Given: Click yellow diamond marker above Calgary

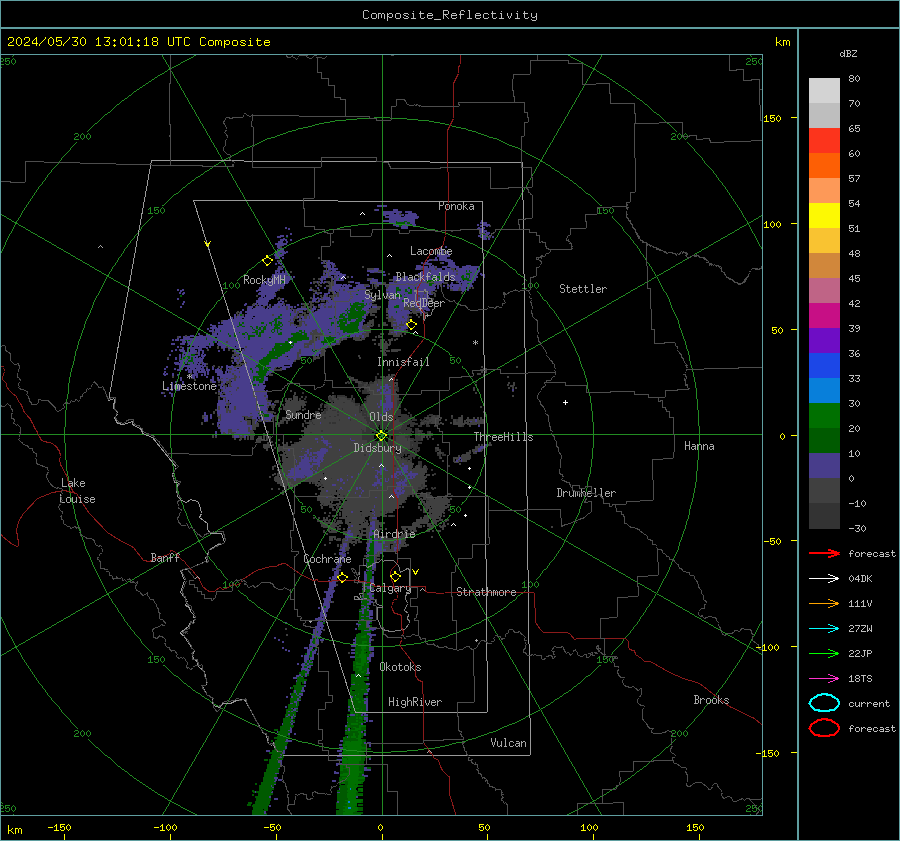Looking at the screenshot, I should pyautogui.click(x=395, y=576).
